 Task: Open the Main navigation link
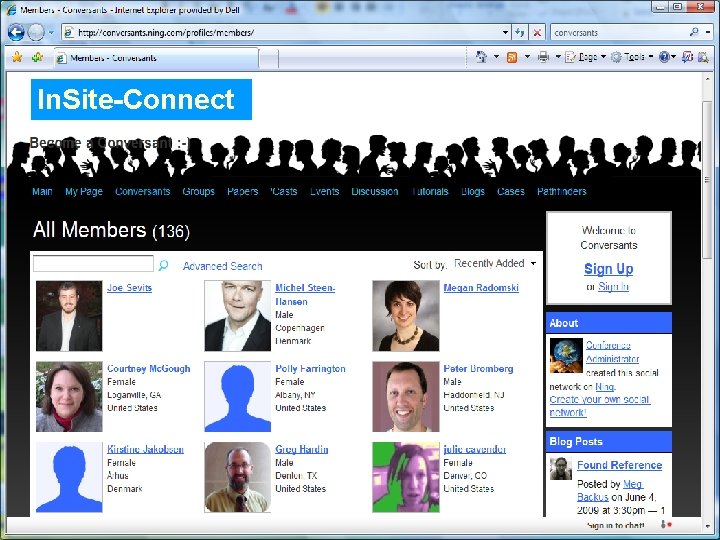(x=42, y=191)
